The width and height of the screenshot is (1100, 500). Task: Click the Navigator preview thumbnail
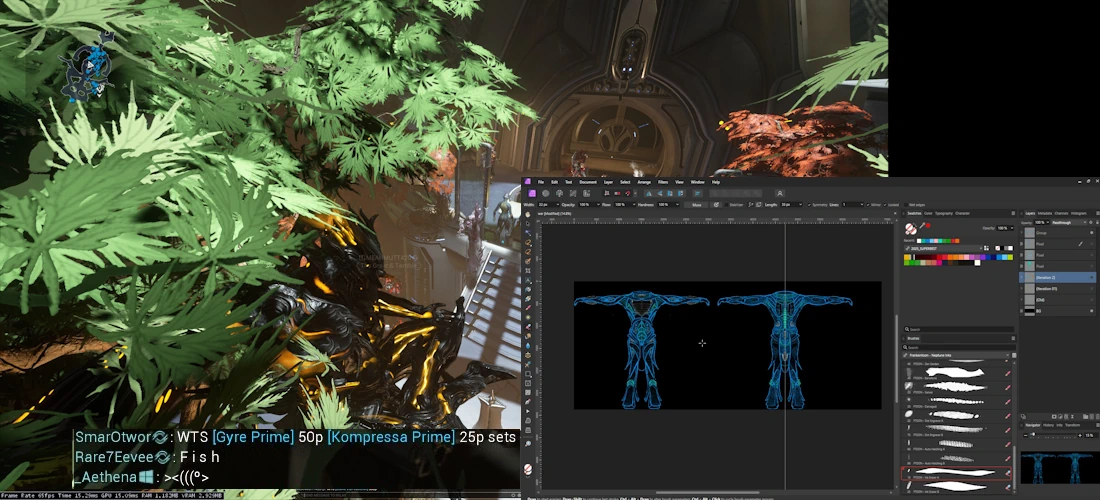click(x=1060, y=468)
